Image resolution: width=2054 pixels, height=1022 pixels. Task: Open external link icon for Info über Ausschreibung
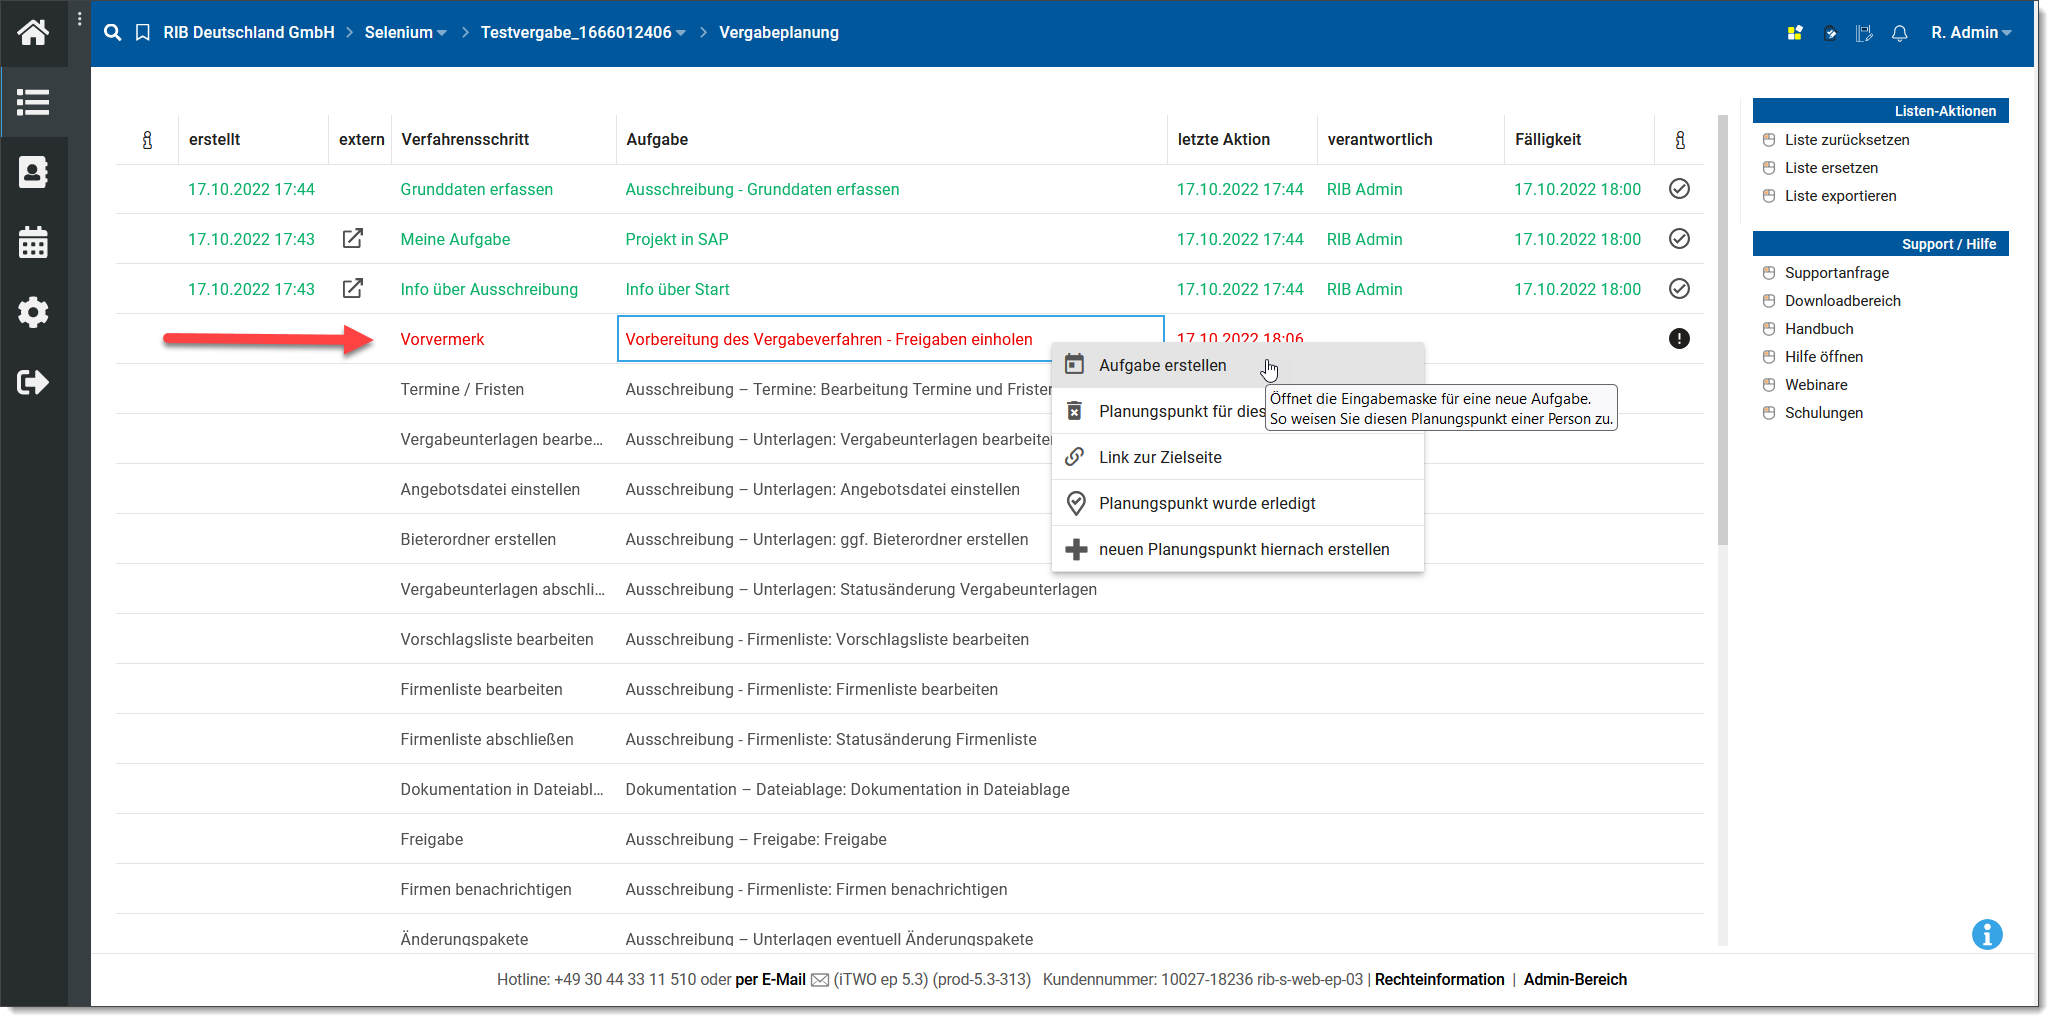[x=353, y=289]
